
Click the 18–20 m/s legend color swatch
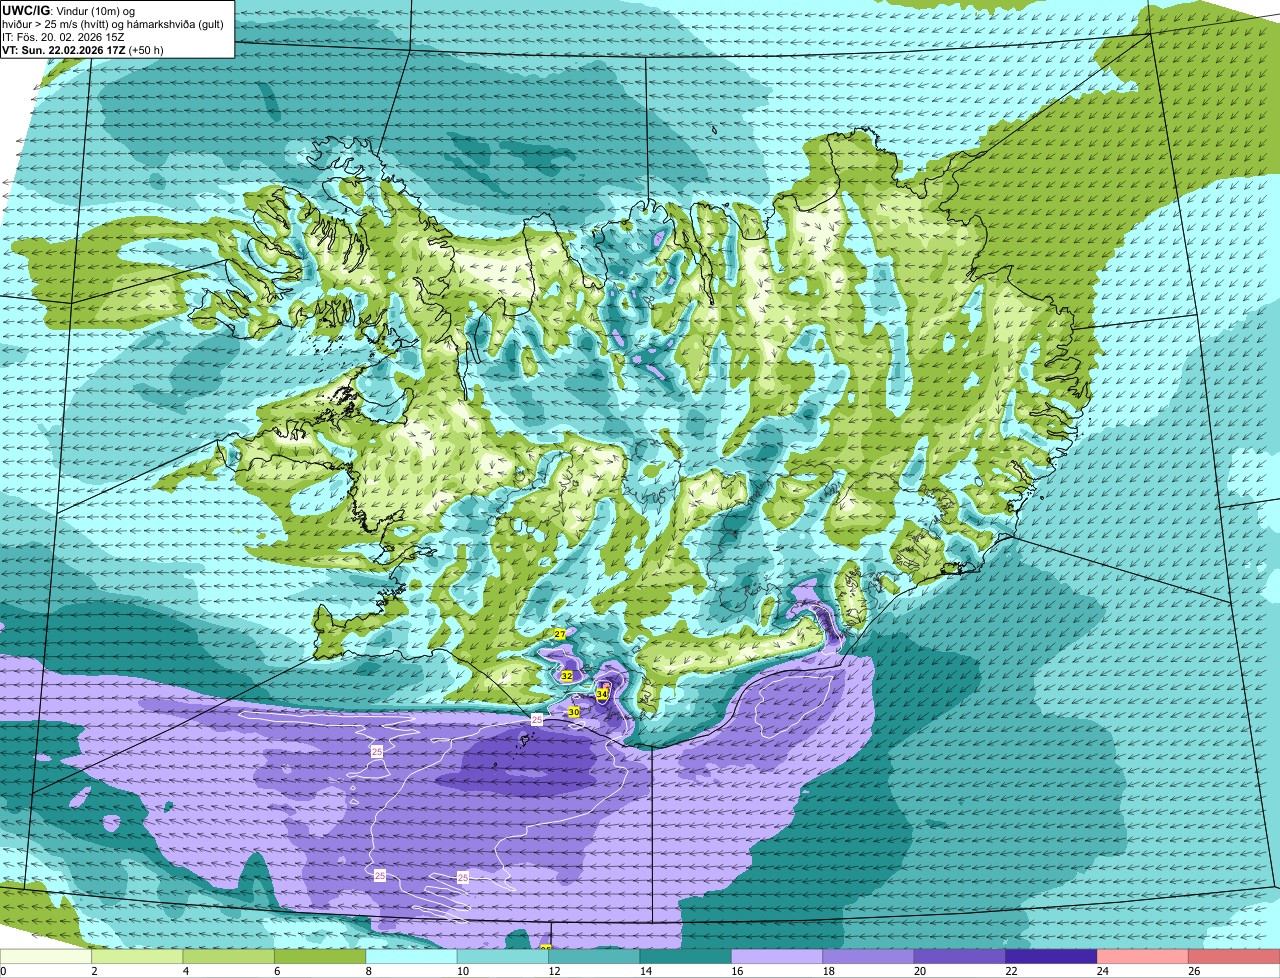pyautogui.click(x=868, y=957)
